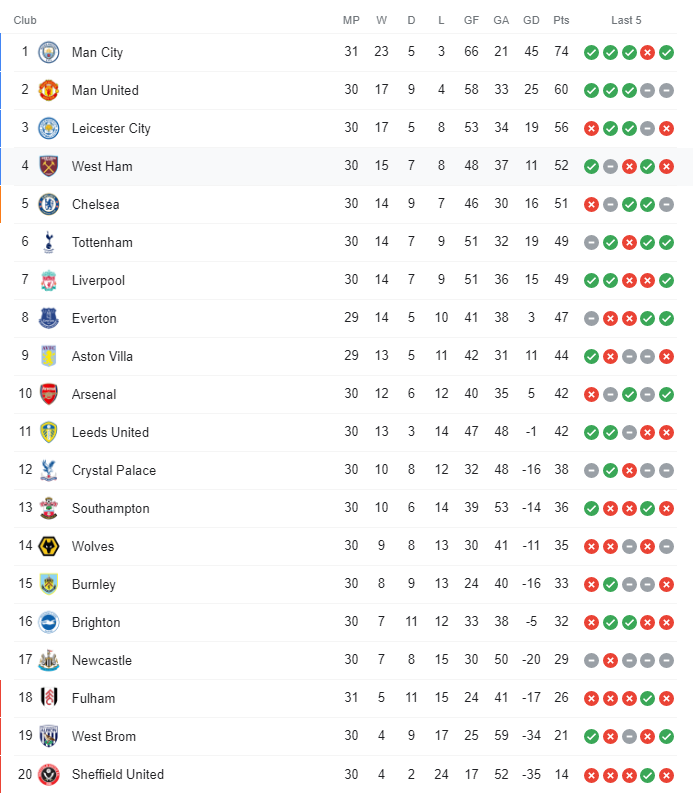Click the Man United club crest

click(x=49, y=90)
